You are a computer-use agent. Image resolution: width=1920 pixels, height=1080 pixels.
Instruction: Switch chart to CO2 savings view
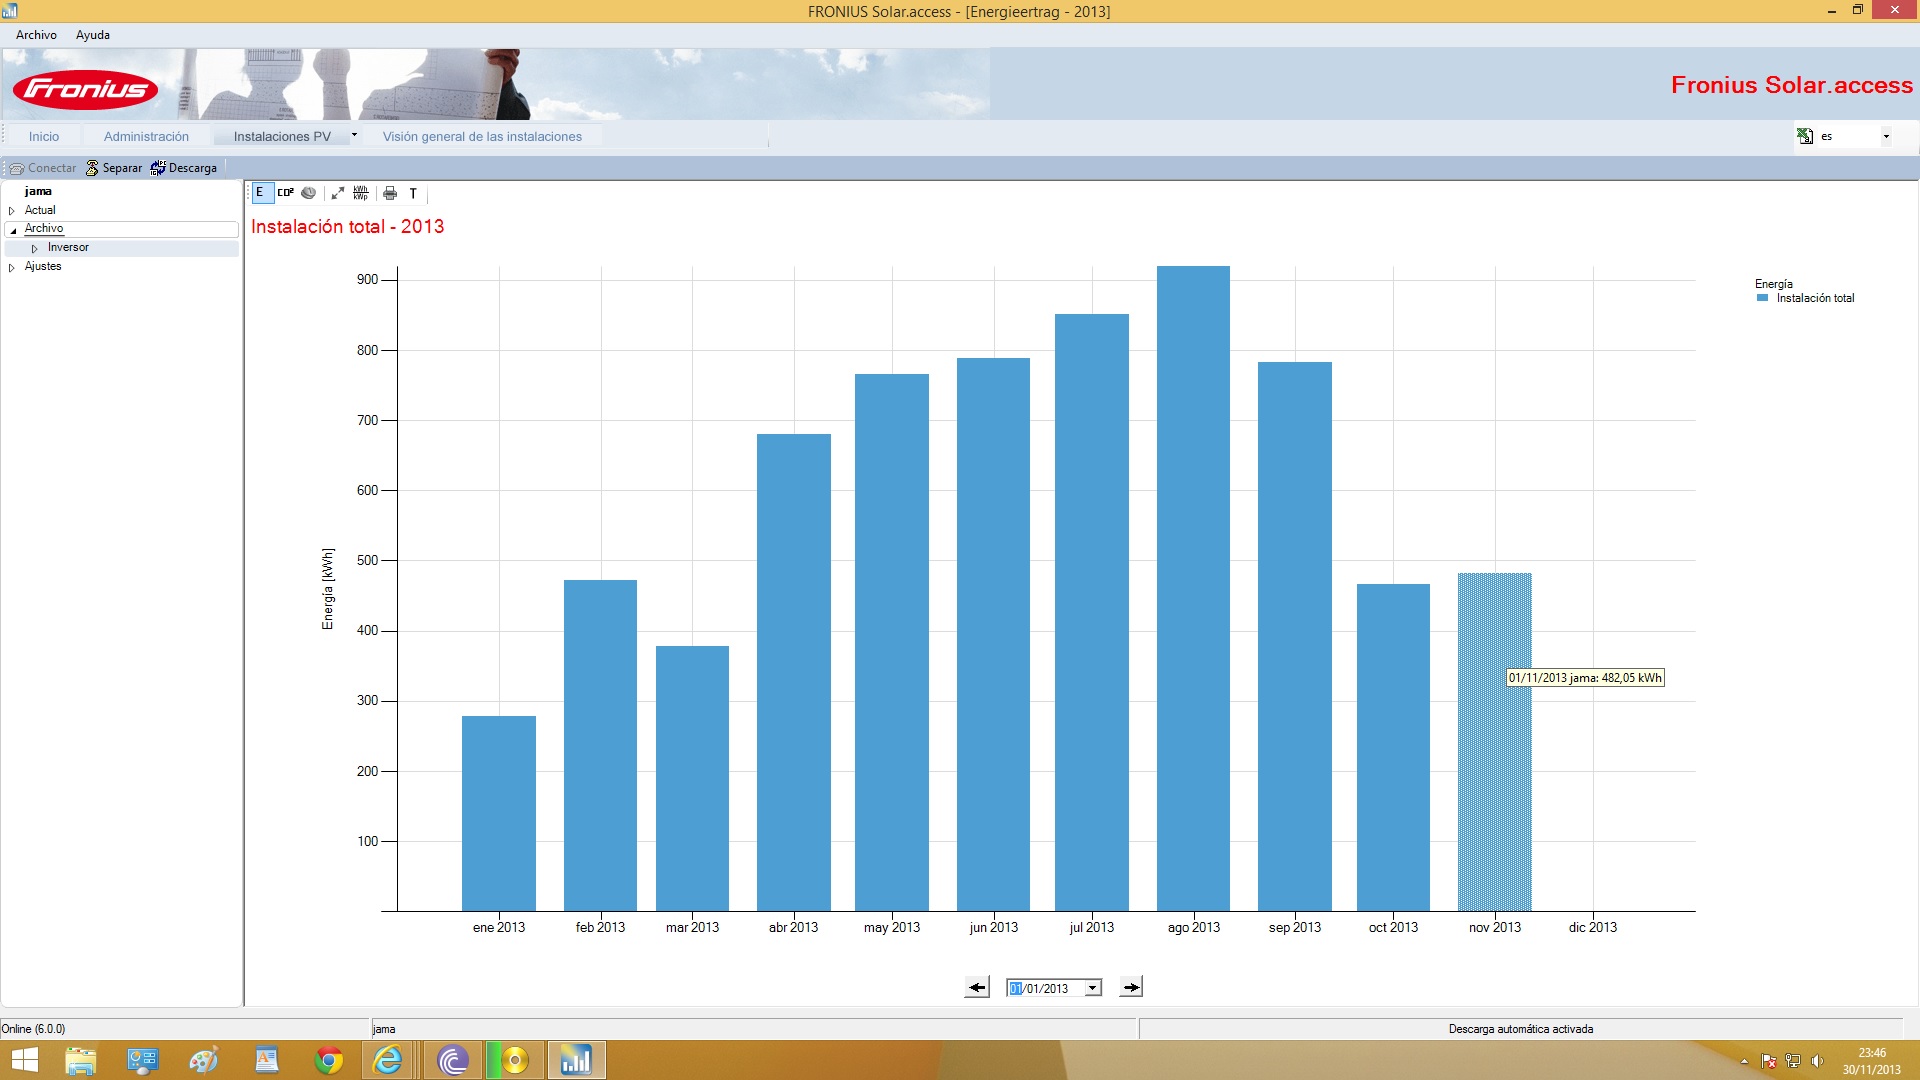pyautogui.click(x=285, y=193)
